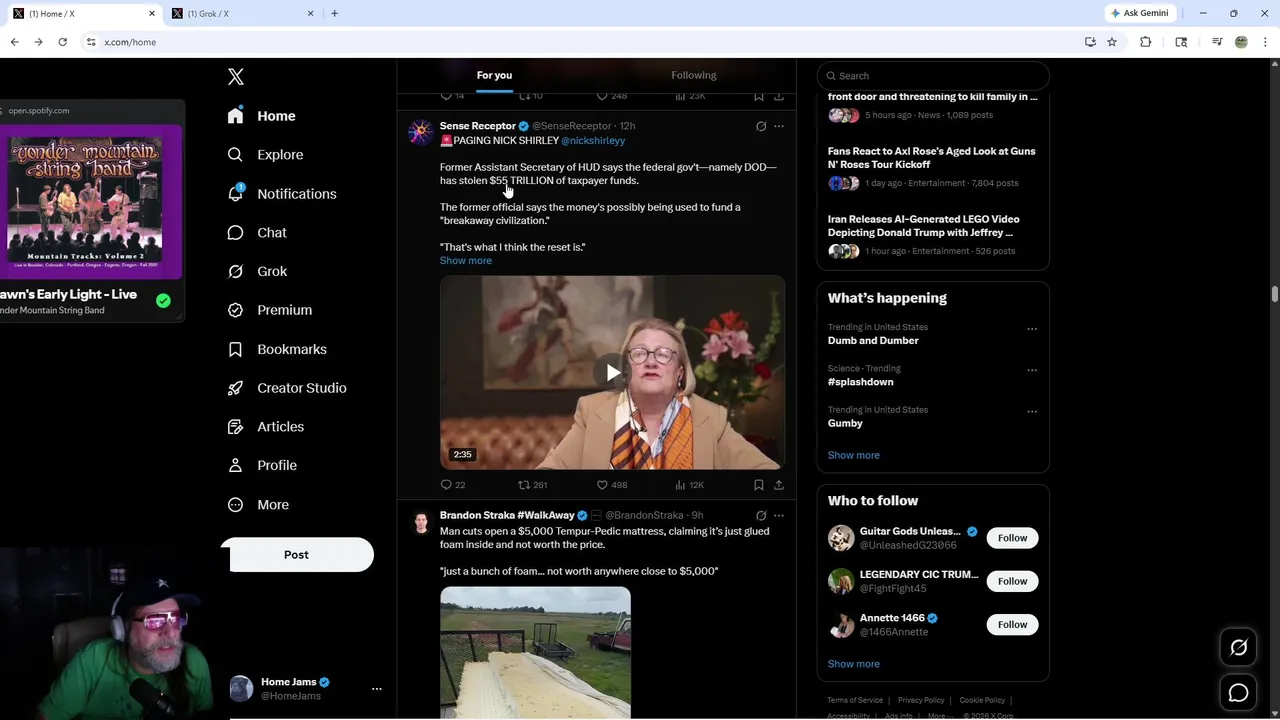1280x720 pixels.
Task: Follow Annette 1466
Action: click(x=1012, y=624)
